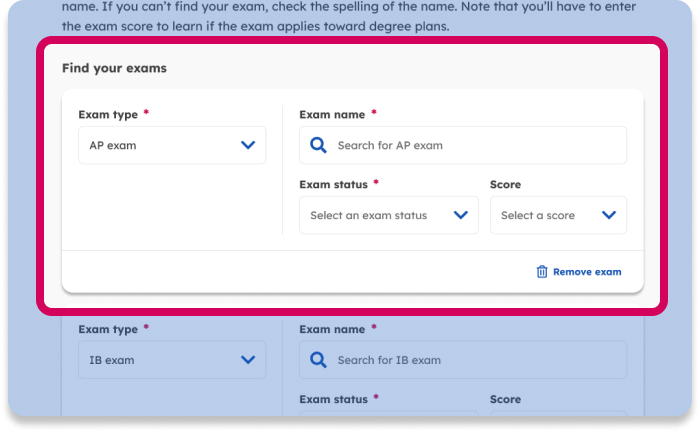Click the Exam type label above AP exam

pos(108,115)
